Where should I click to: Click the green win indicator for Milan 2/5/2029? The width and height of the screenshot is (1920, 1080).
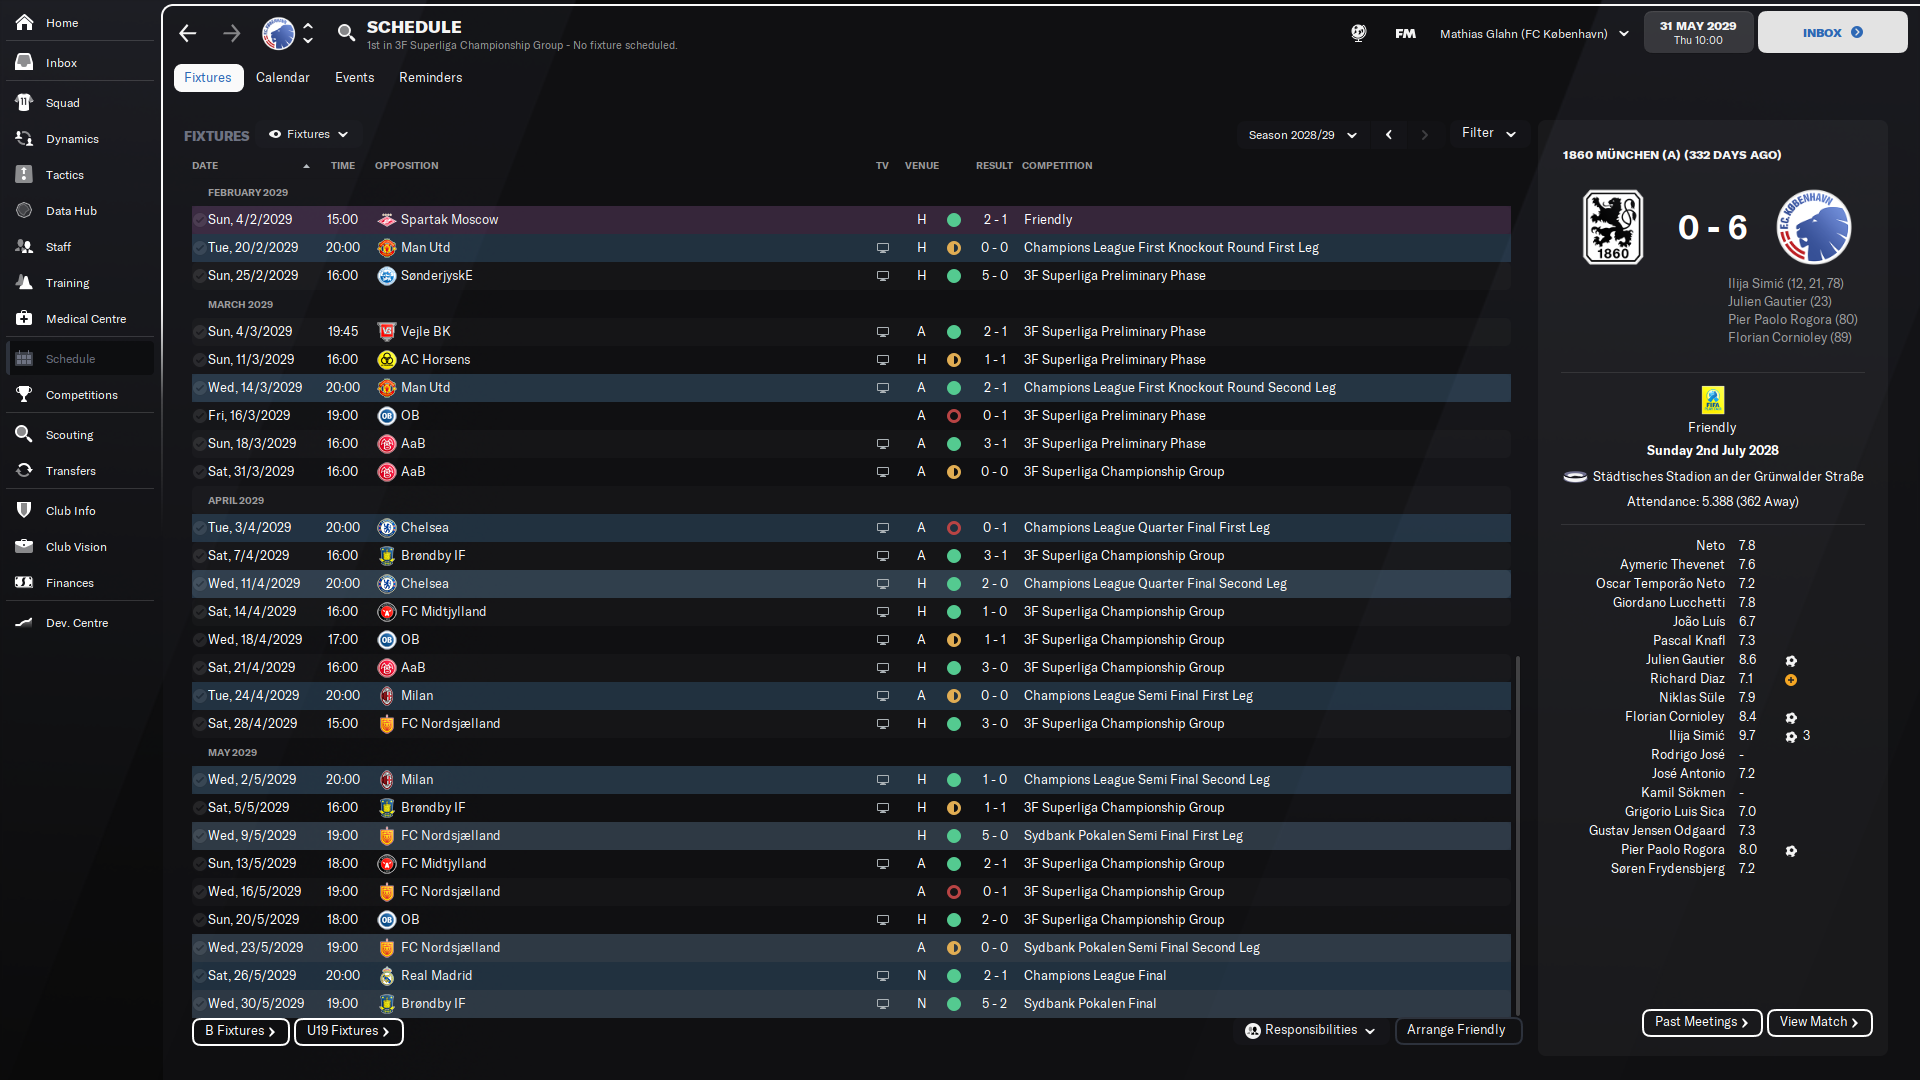[953, 780]
